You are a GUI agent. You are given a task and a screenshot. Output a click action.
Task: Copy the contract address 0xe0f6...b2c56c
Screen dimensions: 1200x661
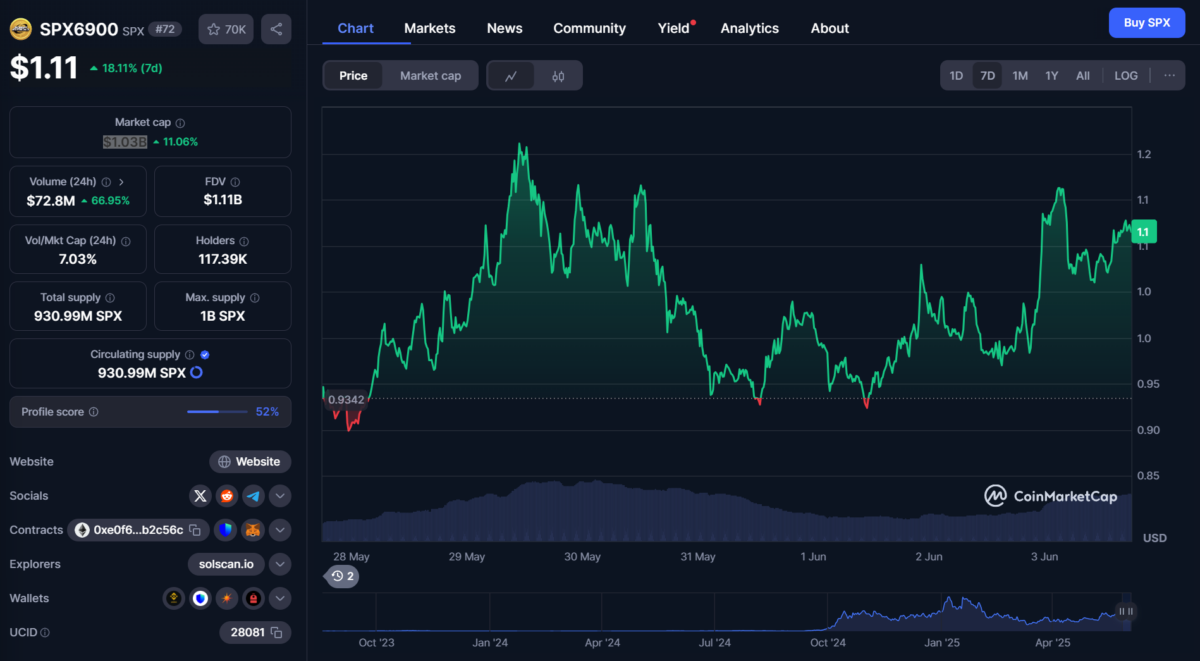pyautogui.click(x=196, y=530)
